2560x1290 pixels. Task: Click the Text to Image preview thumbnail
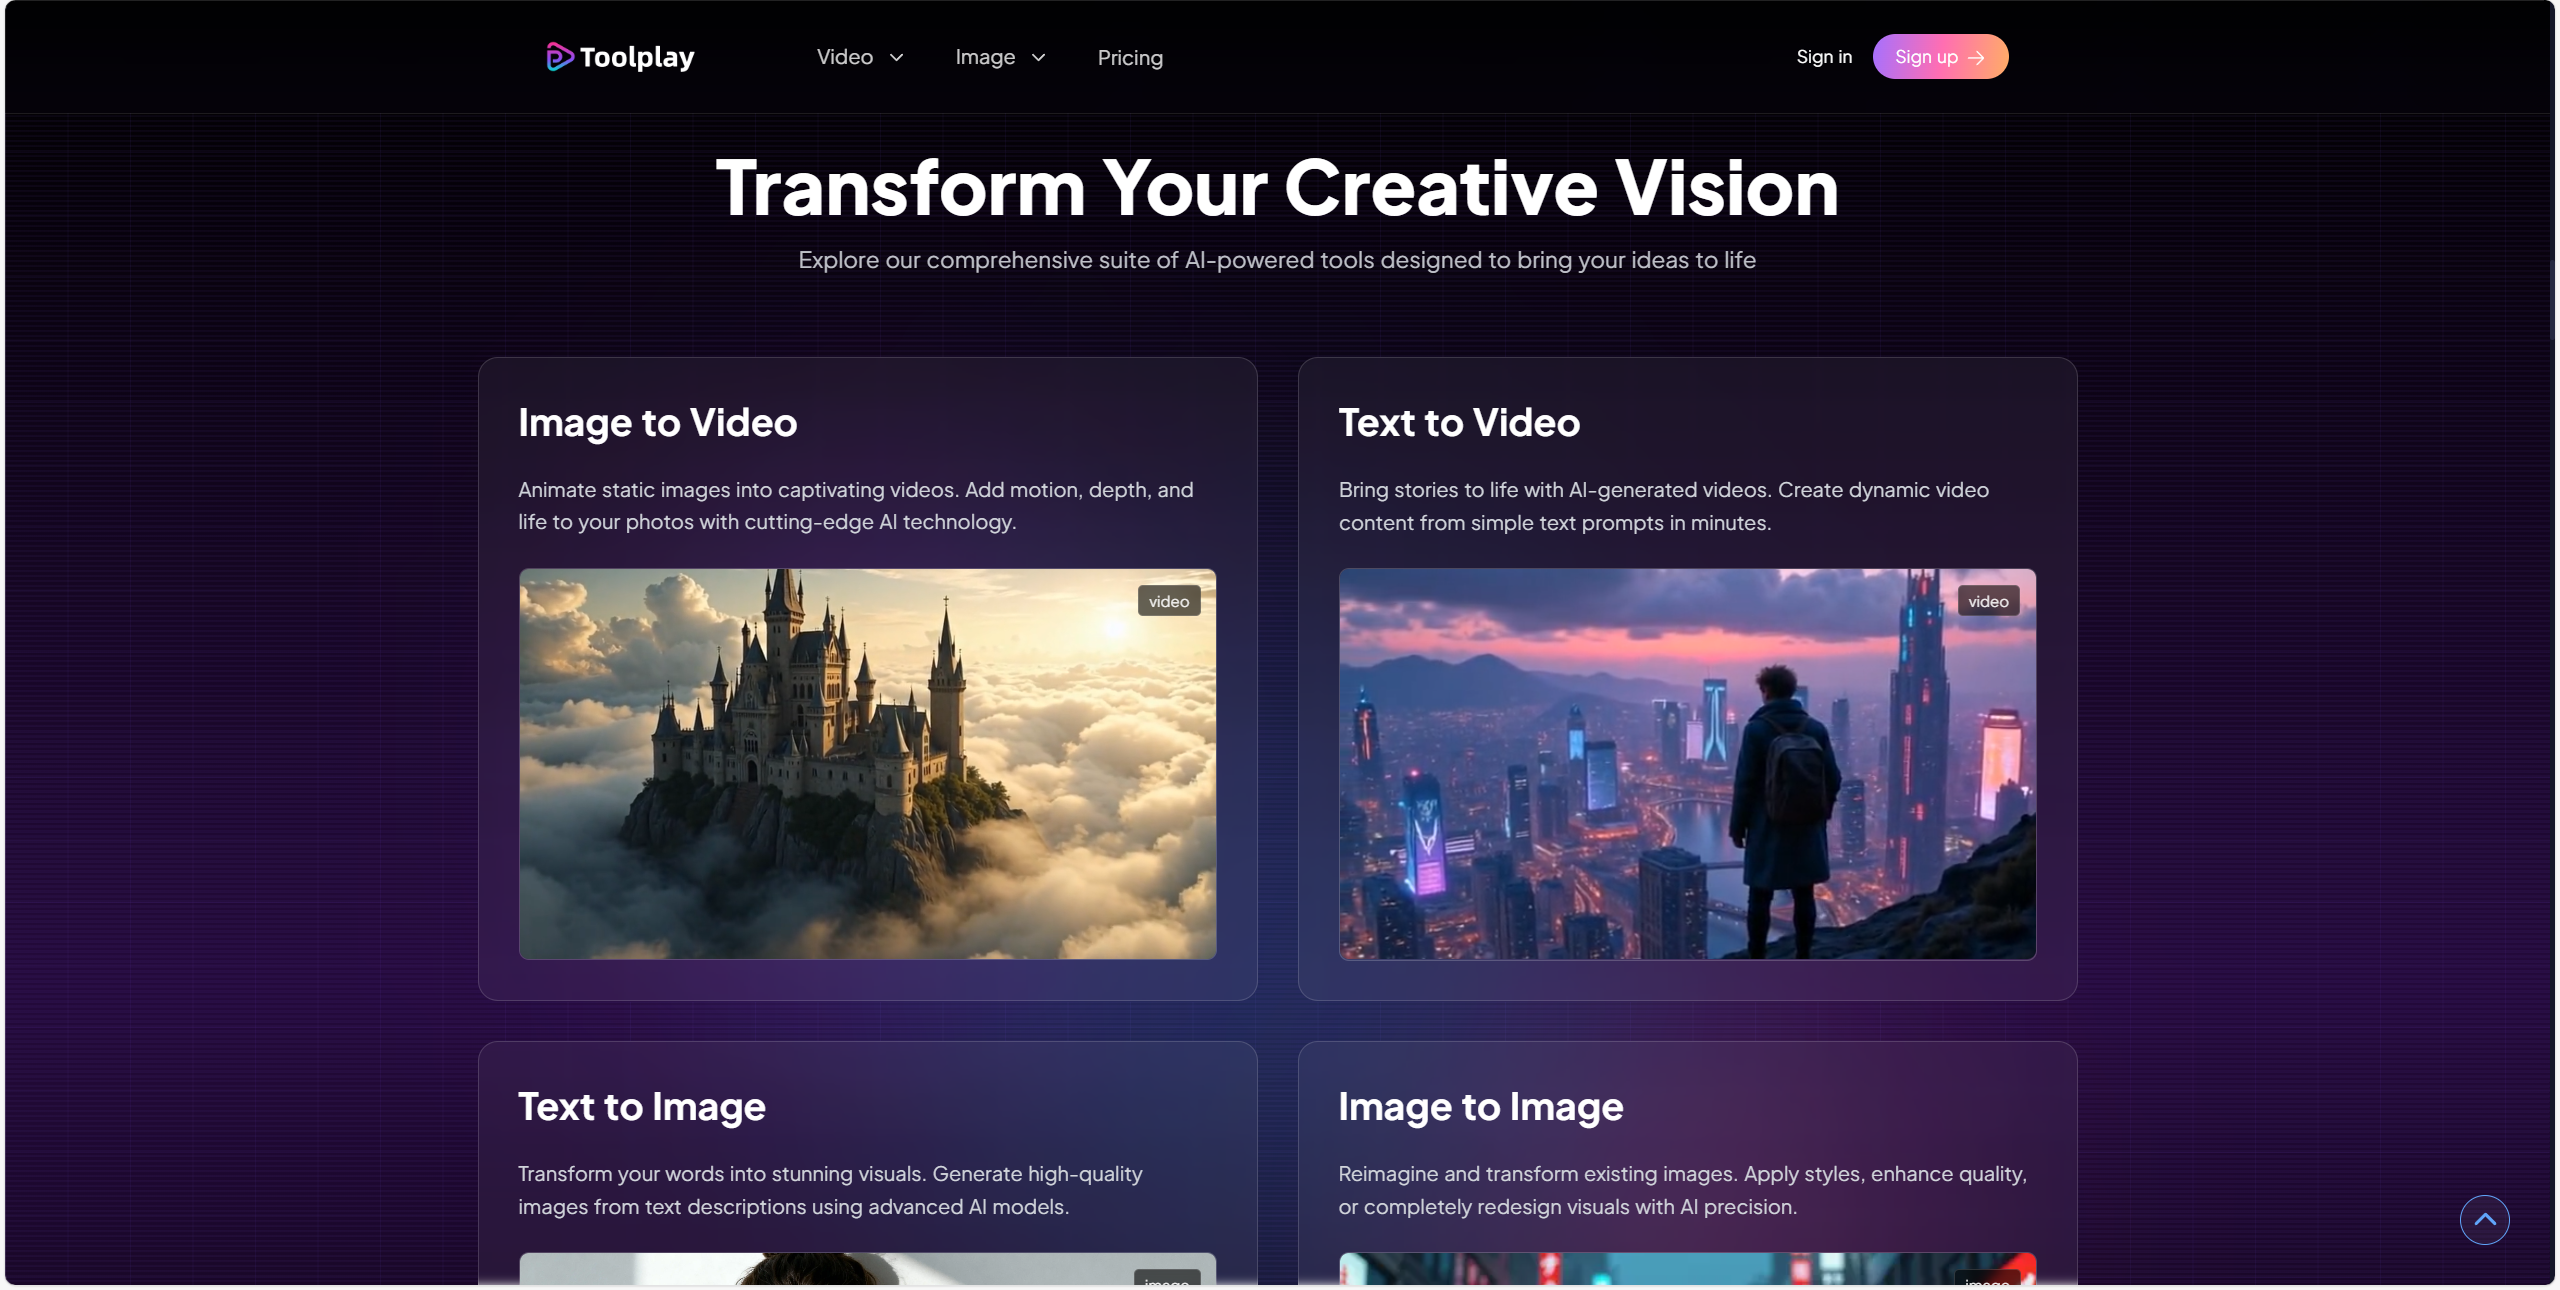pyautogui.click(x=867, y=1268)
